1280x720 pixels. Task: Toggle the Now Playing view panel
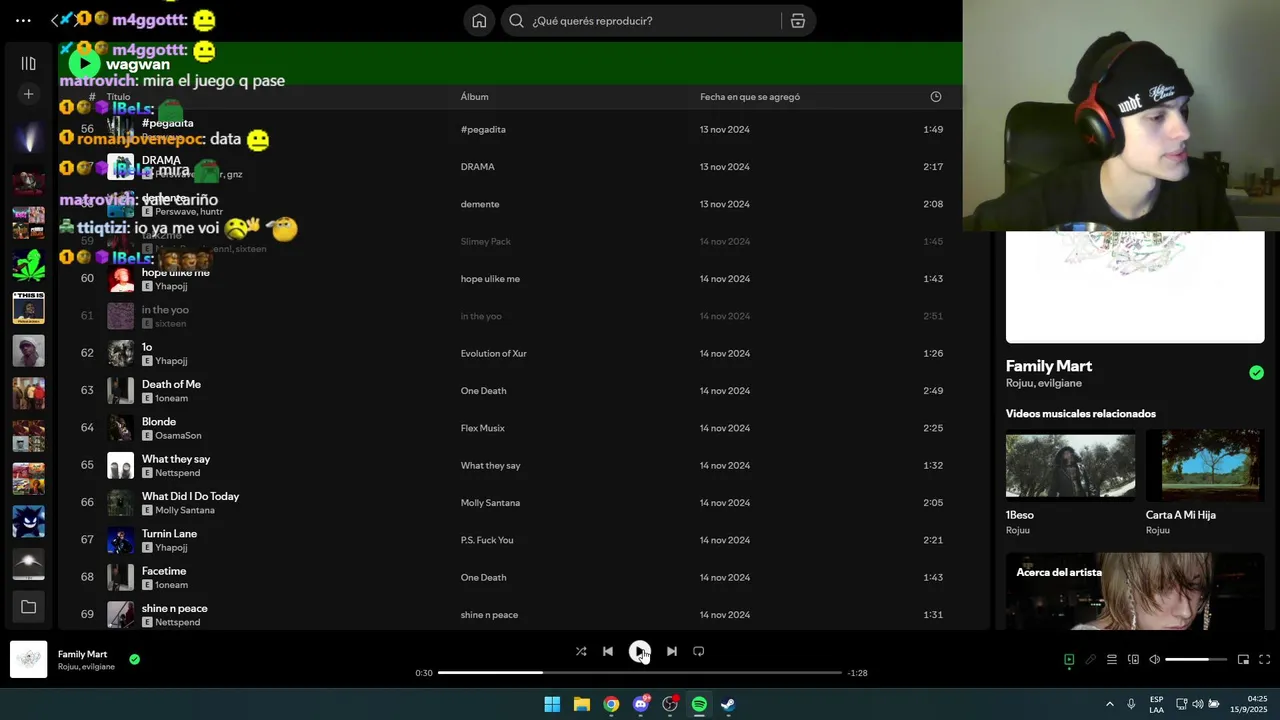tap(1069, 660)
